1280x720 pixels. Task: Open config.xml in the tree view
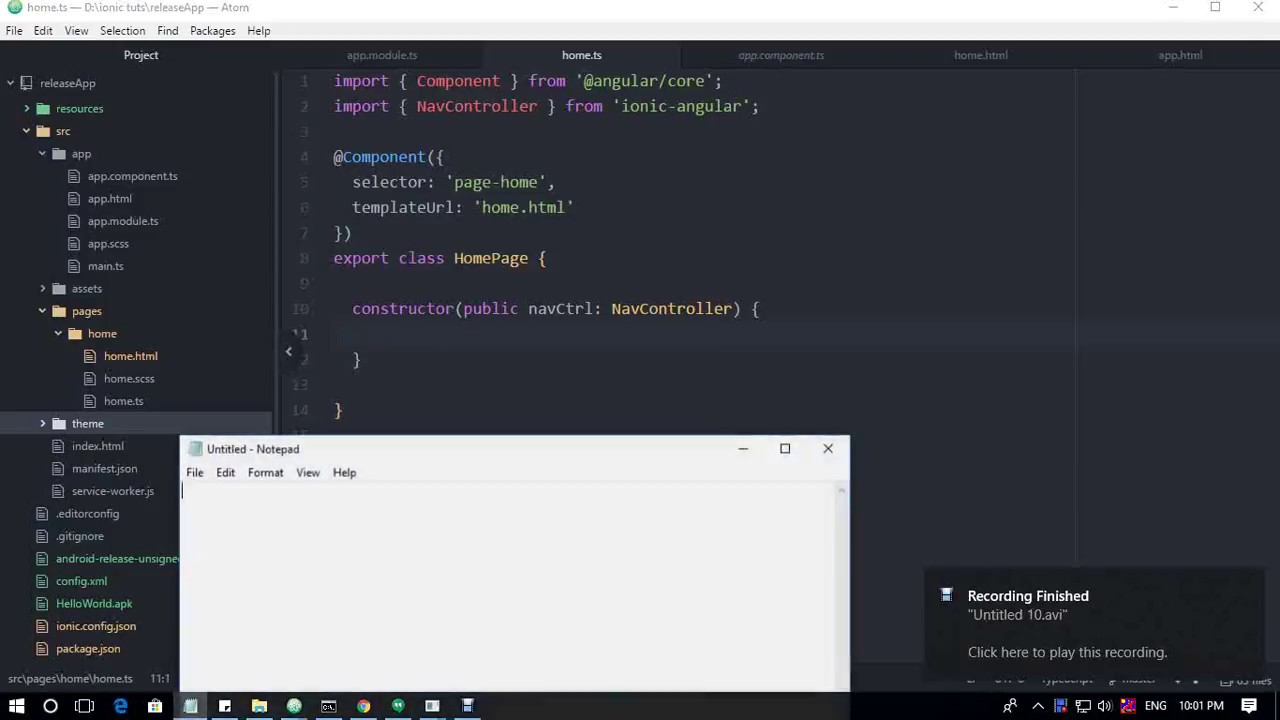tap(81, 581)
